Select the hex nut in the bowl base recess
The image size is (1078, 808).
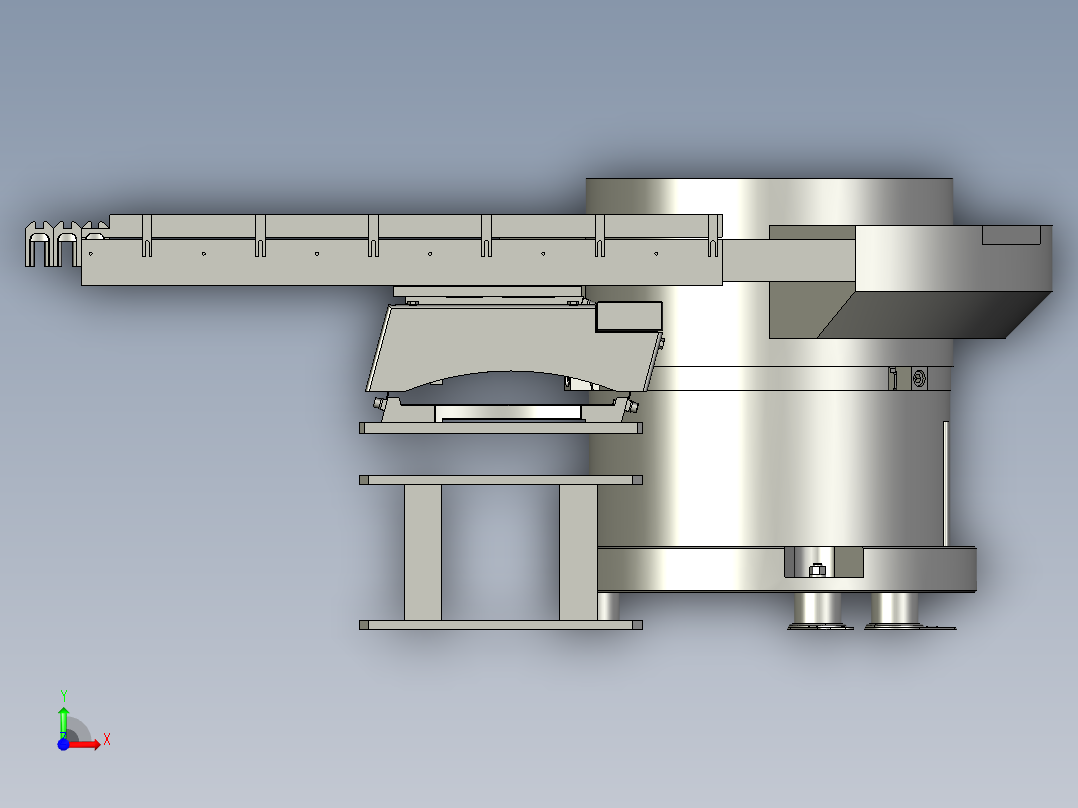pyautogui.click(x=817, y=570)
